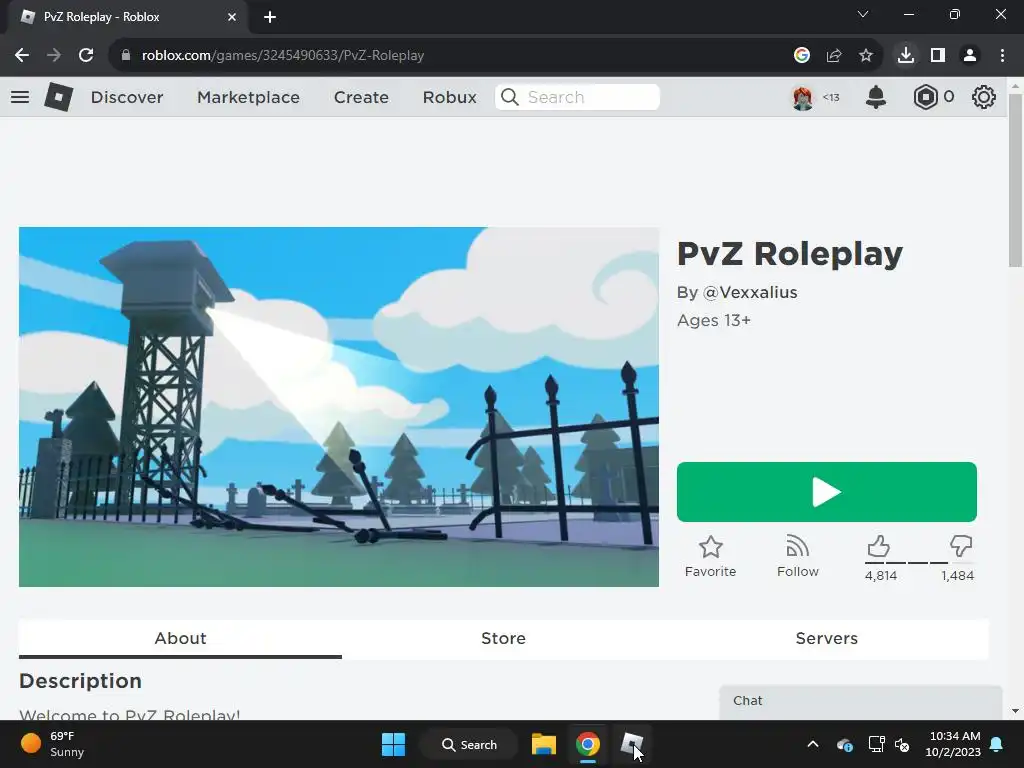
Task: Open the Marketplace page
Action: [x=248, y=97]
